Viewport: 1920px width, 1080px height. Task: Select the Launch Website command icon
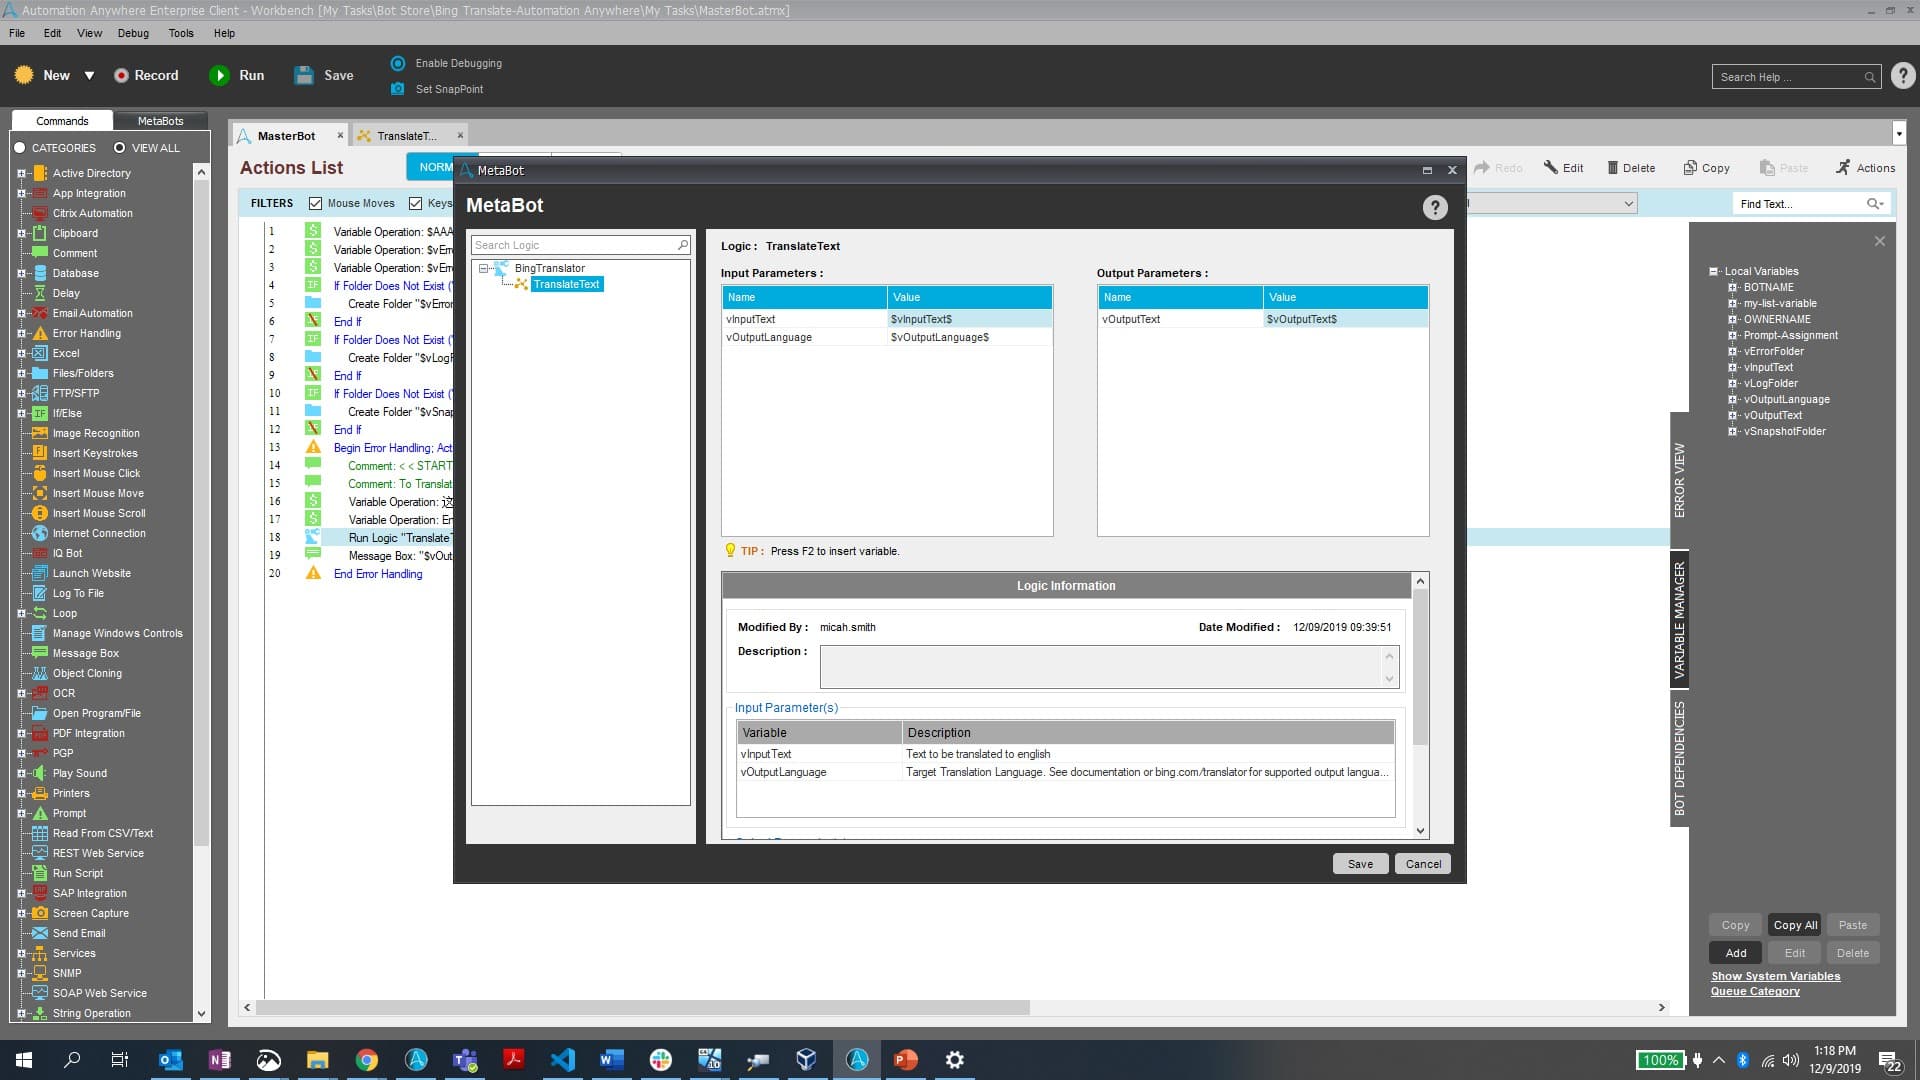click(40, 573)
